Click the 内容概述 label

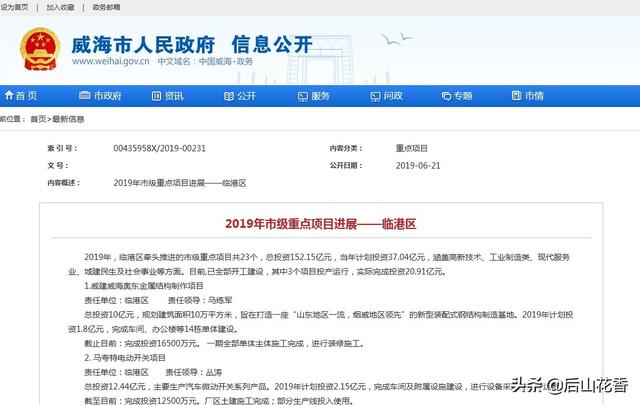point(64,183)
